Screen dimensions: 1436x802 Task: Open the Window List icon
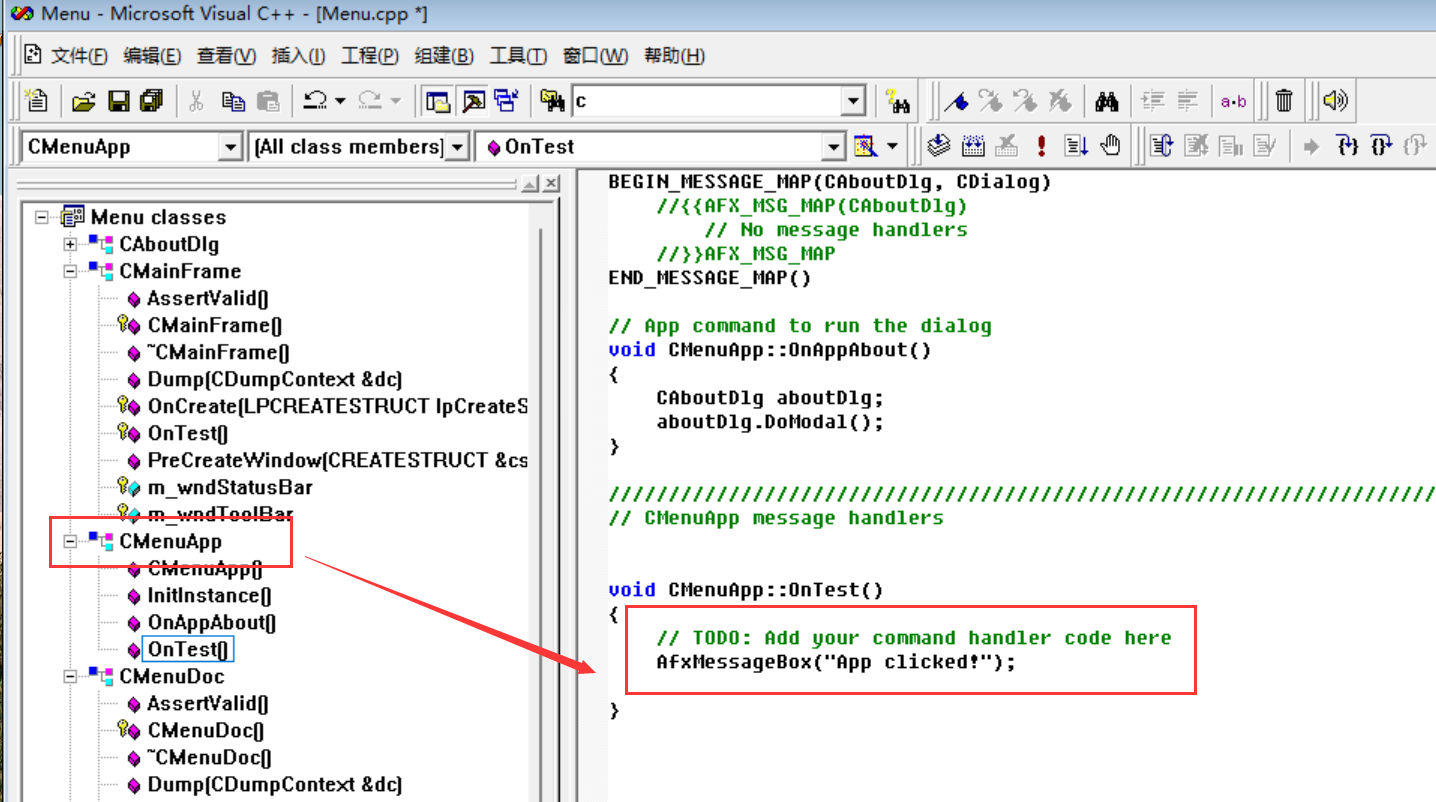coord(506,101)
